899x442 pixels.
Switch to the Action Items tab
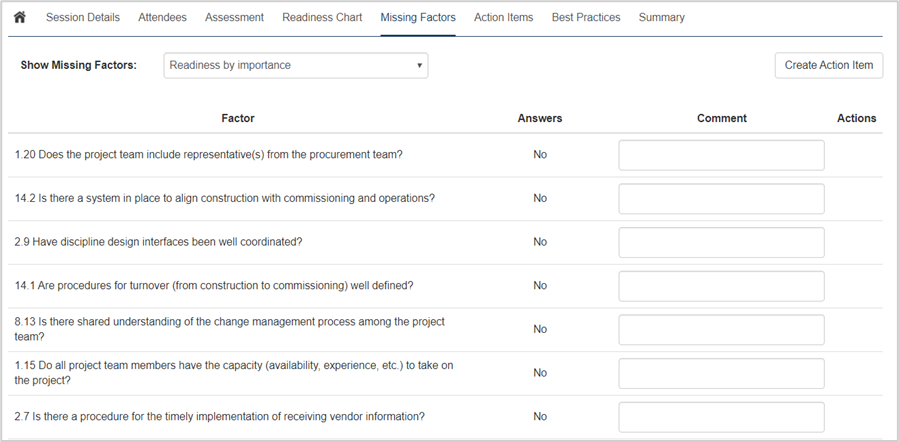(503, 18)
